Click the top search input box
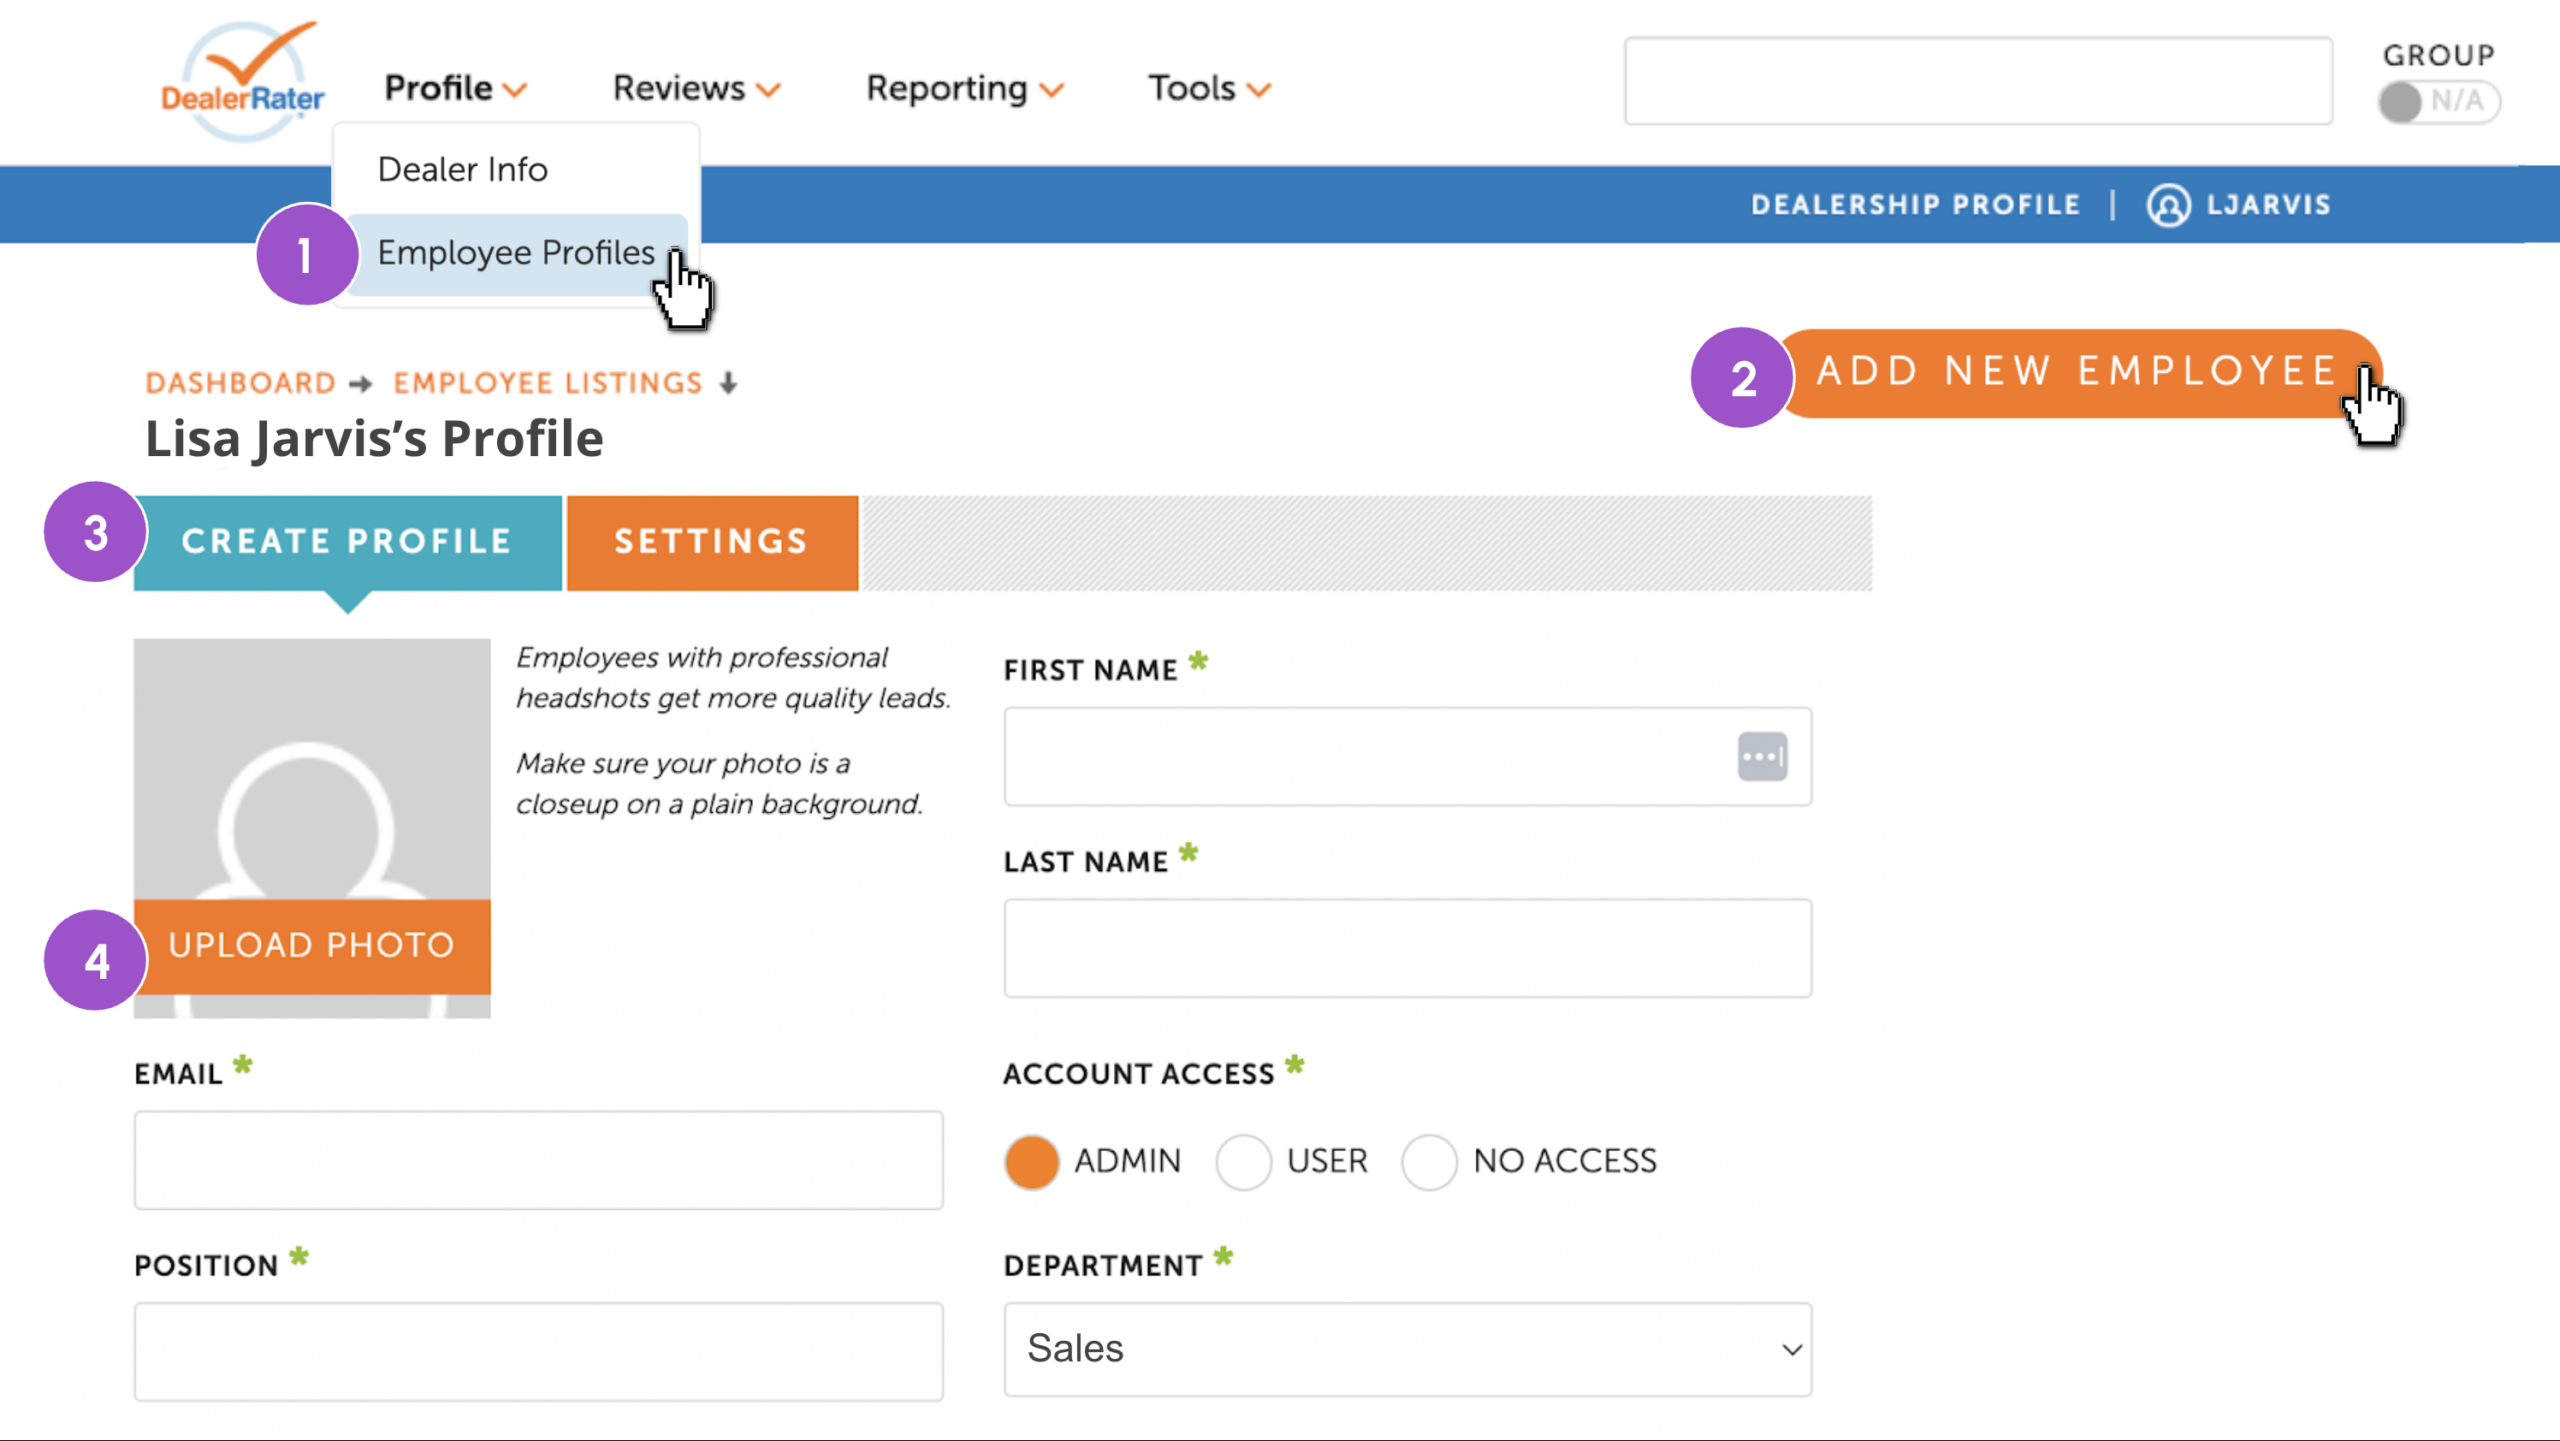 click(1978, 81)
